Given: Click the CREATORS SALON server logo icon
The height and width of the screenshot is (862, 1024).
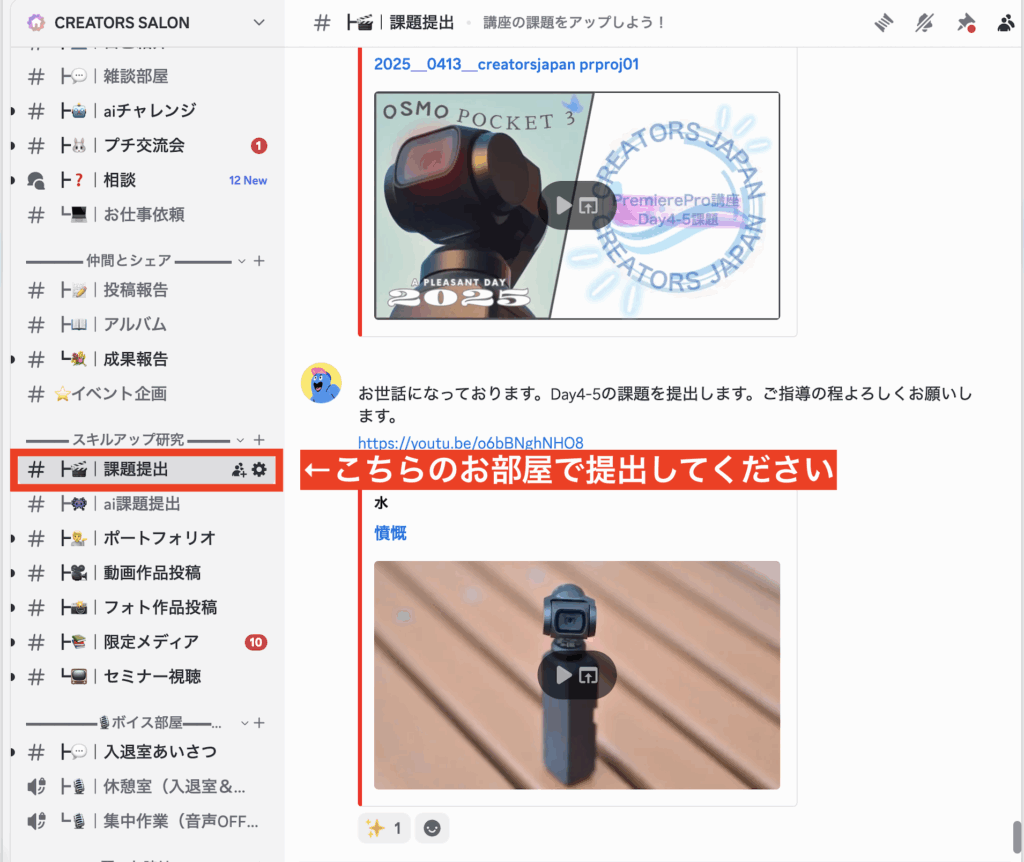Looking at the screenshot, I should (37, 23).
